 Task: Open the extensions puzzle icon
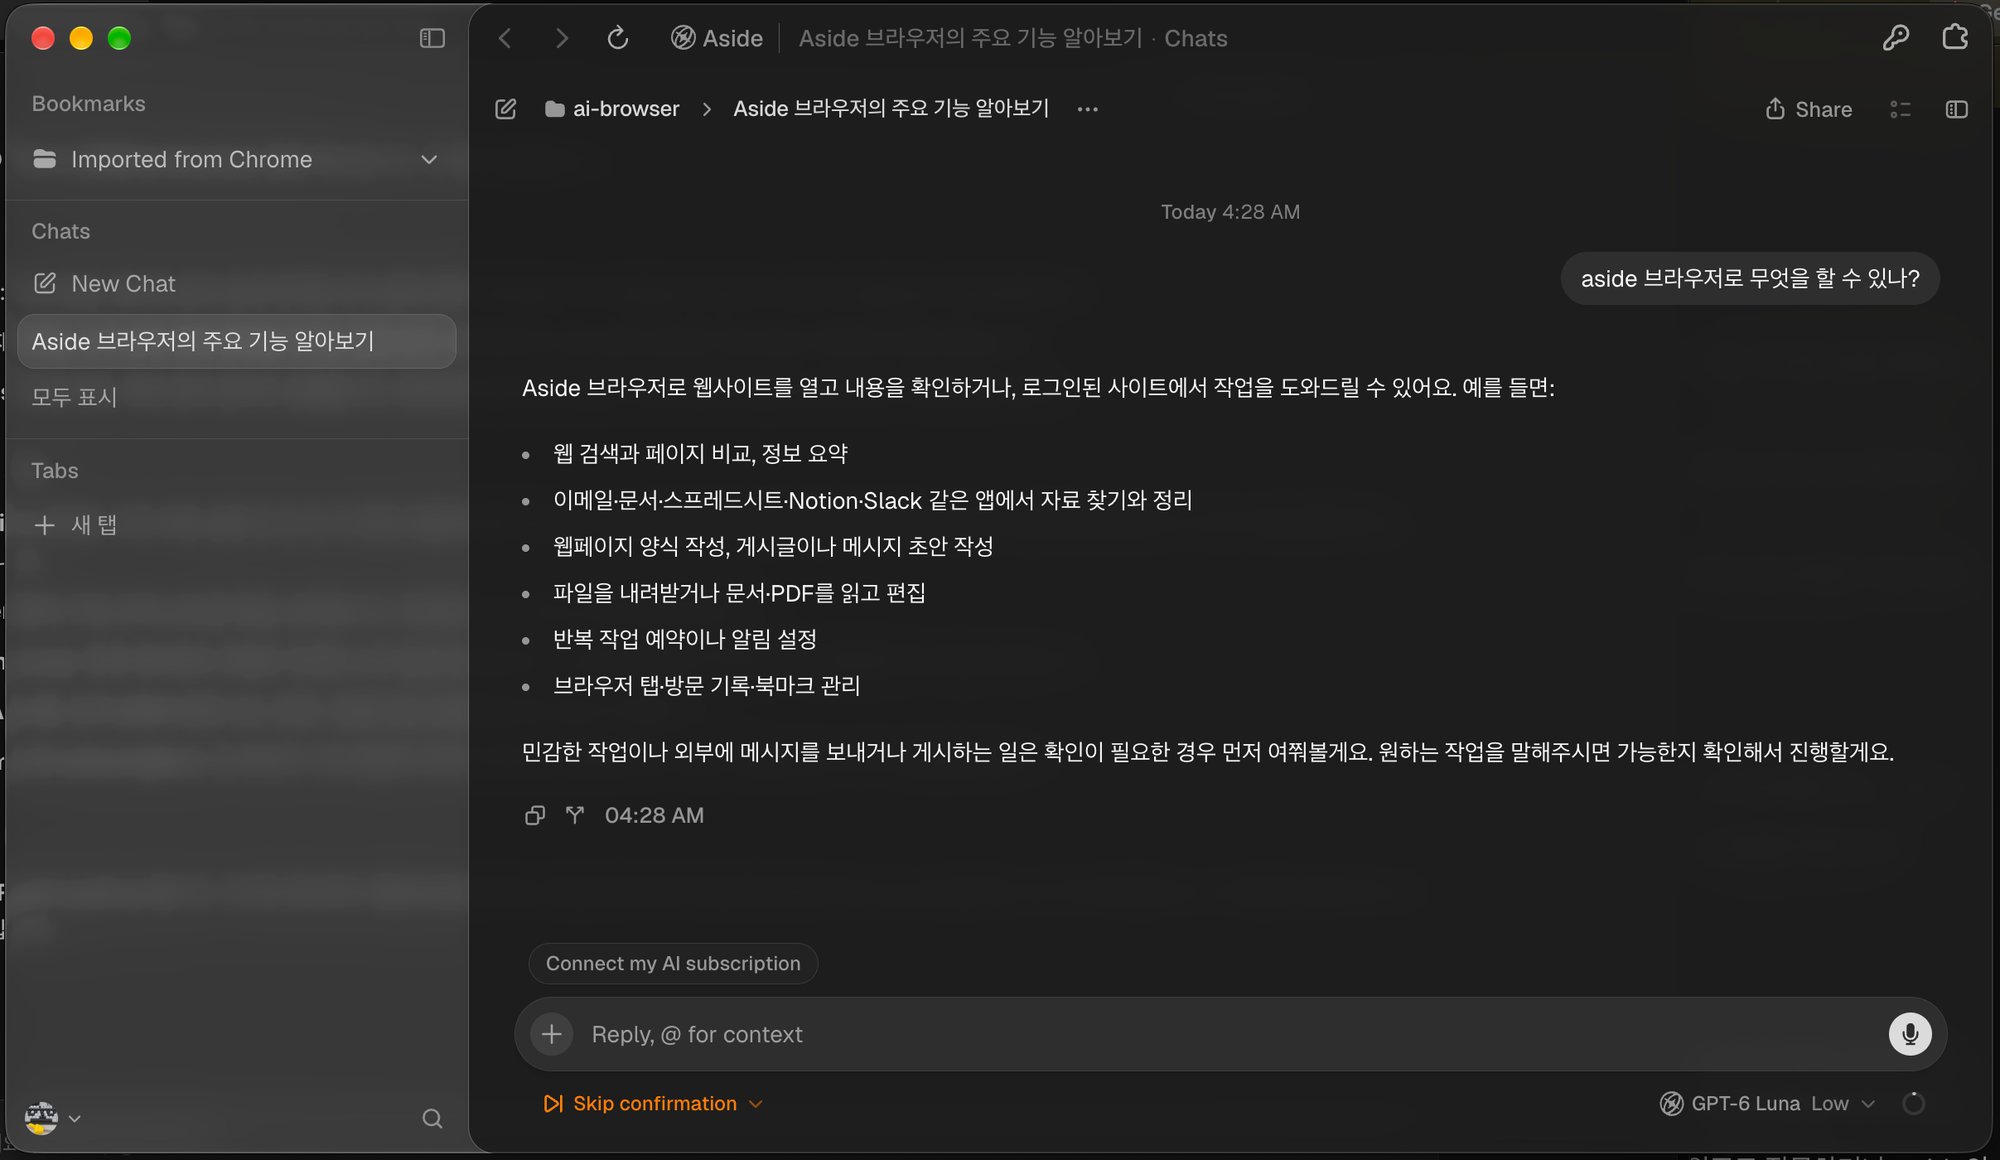[1955, 38]
